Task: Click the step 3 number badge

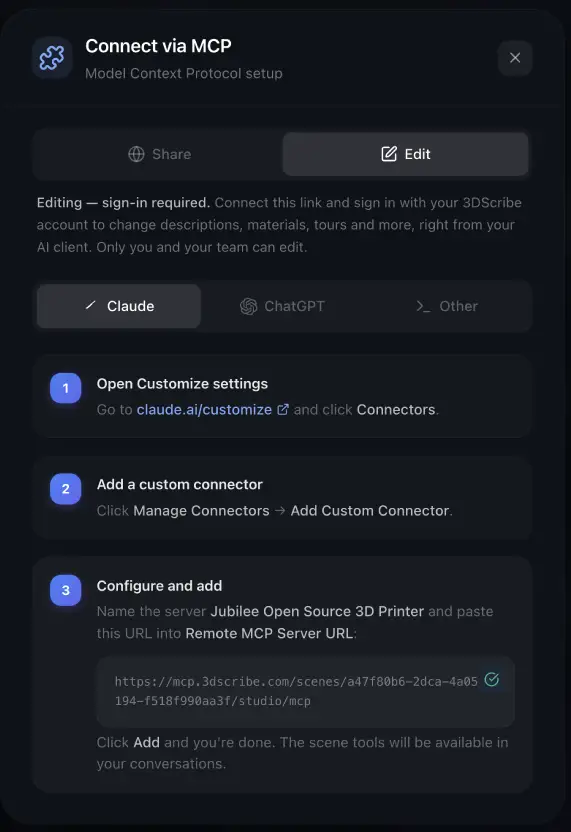Action: coord(66,590)
